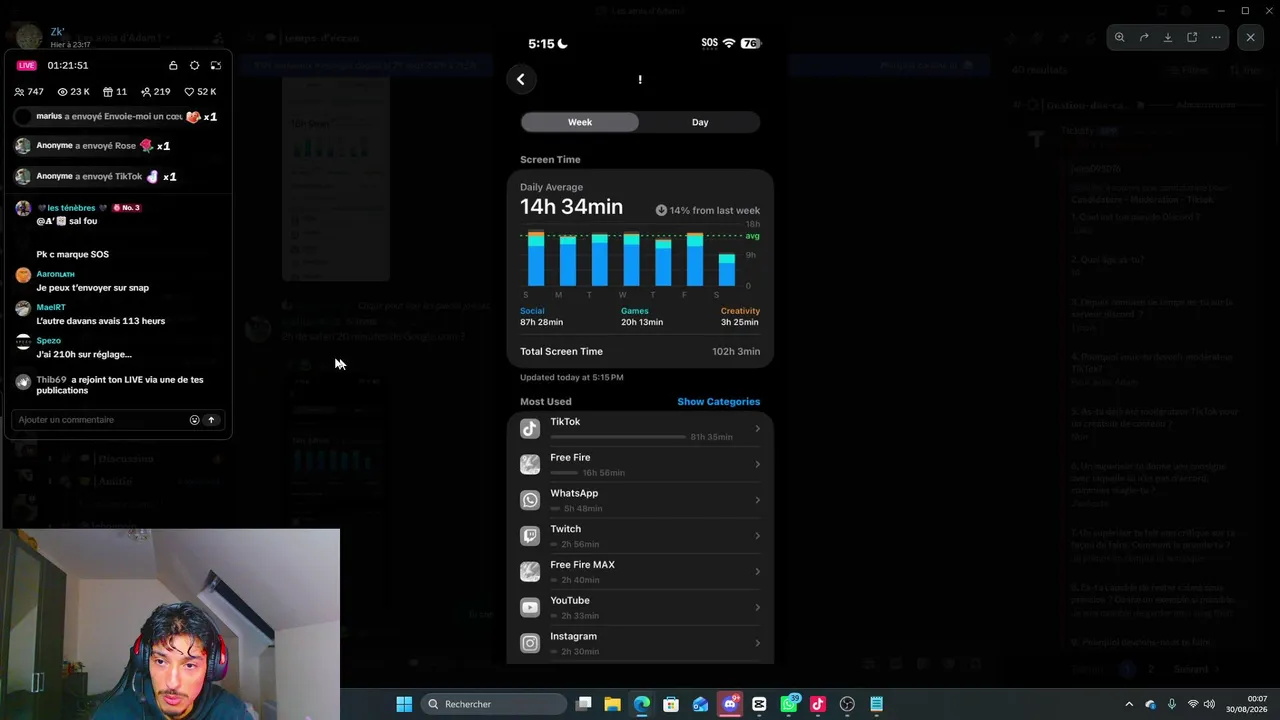Viewport: 1280px width, 720px height.
Task: Open File Explorer from the taskbar
Action: coord(613,704)
